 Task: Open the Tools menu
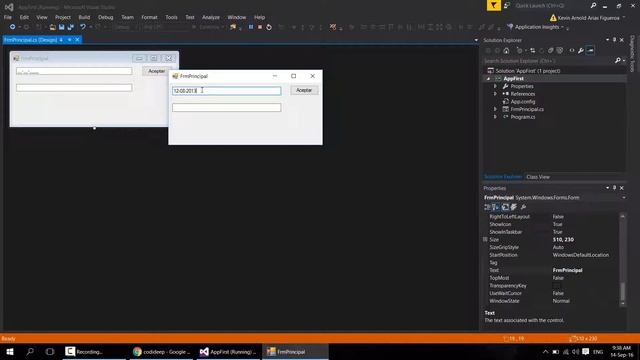tap(171, 17)
